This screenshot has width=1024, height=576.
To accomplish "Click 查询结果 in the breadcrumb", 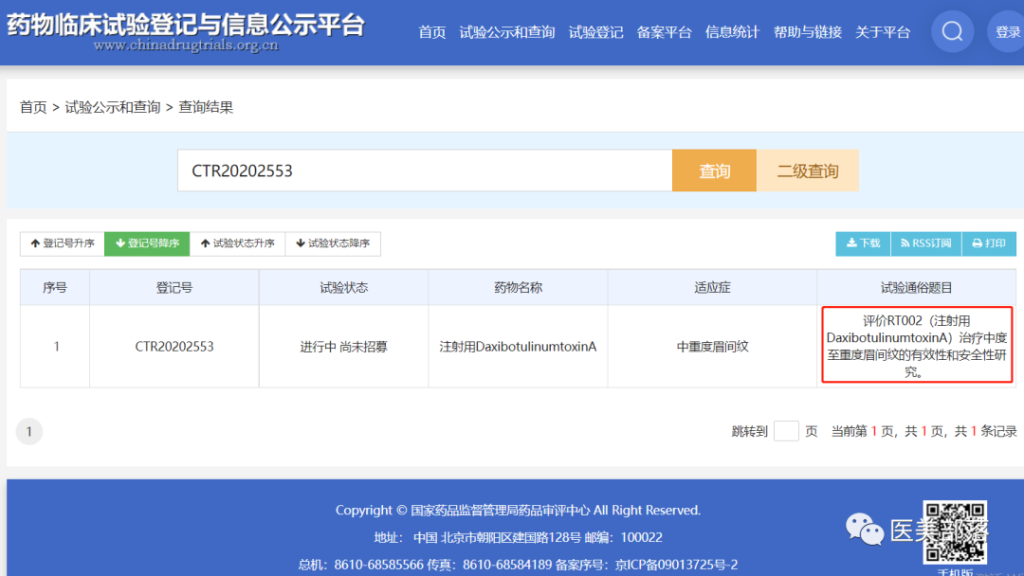I will (206, 107).
